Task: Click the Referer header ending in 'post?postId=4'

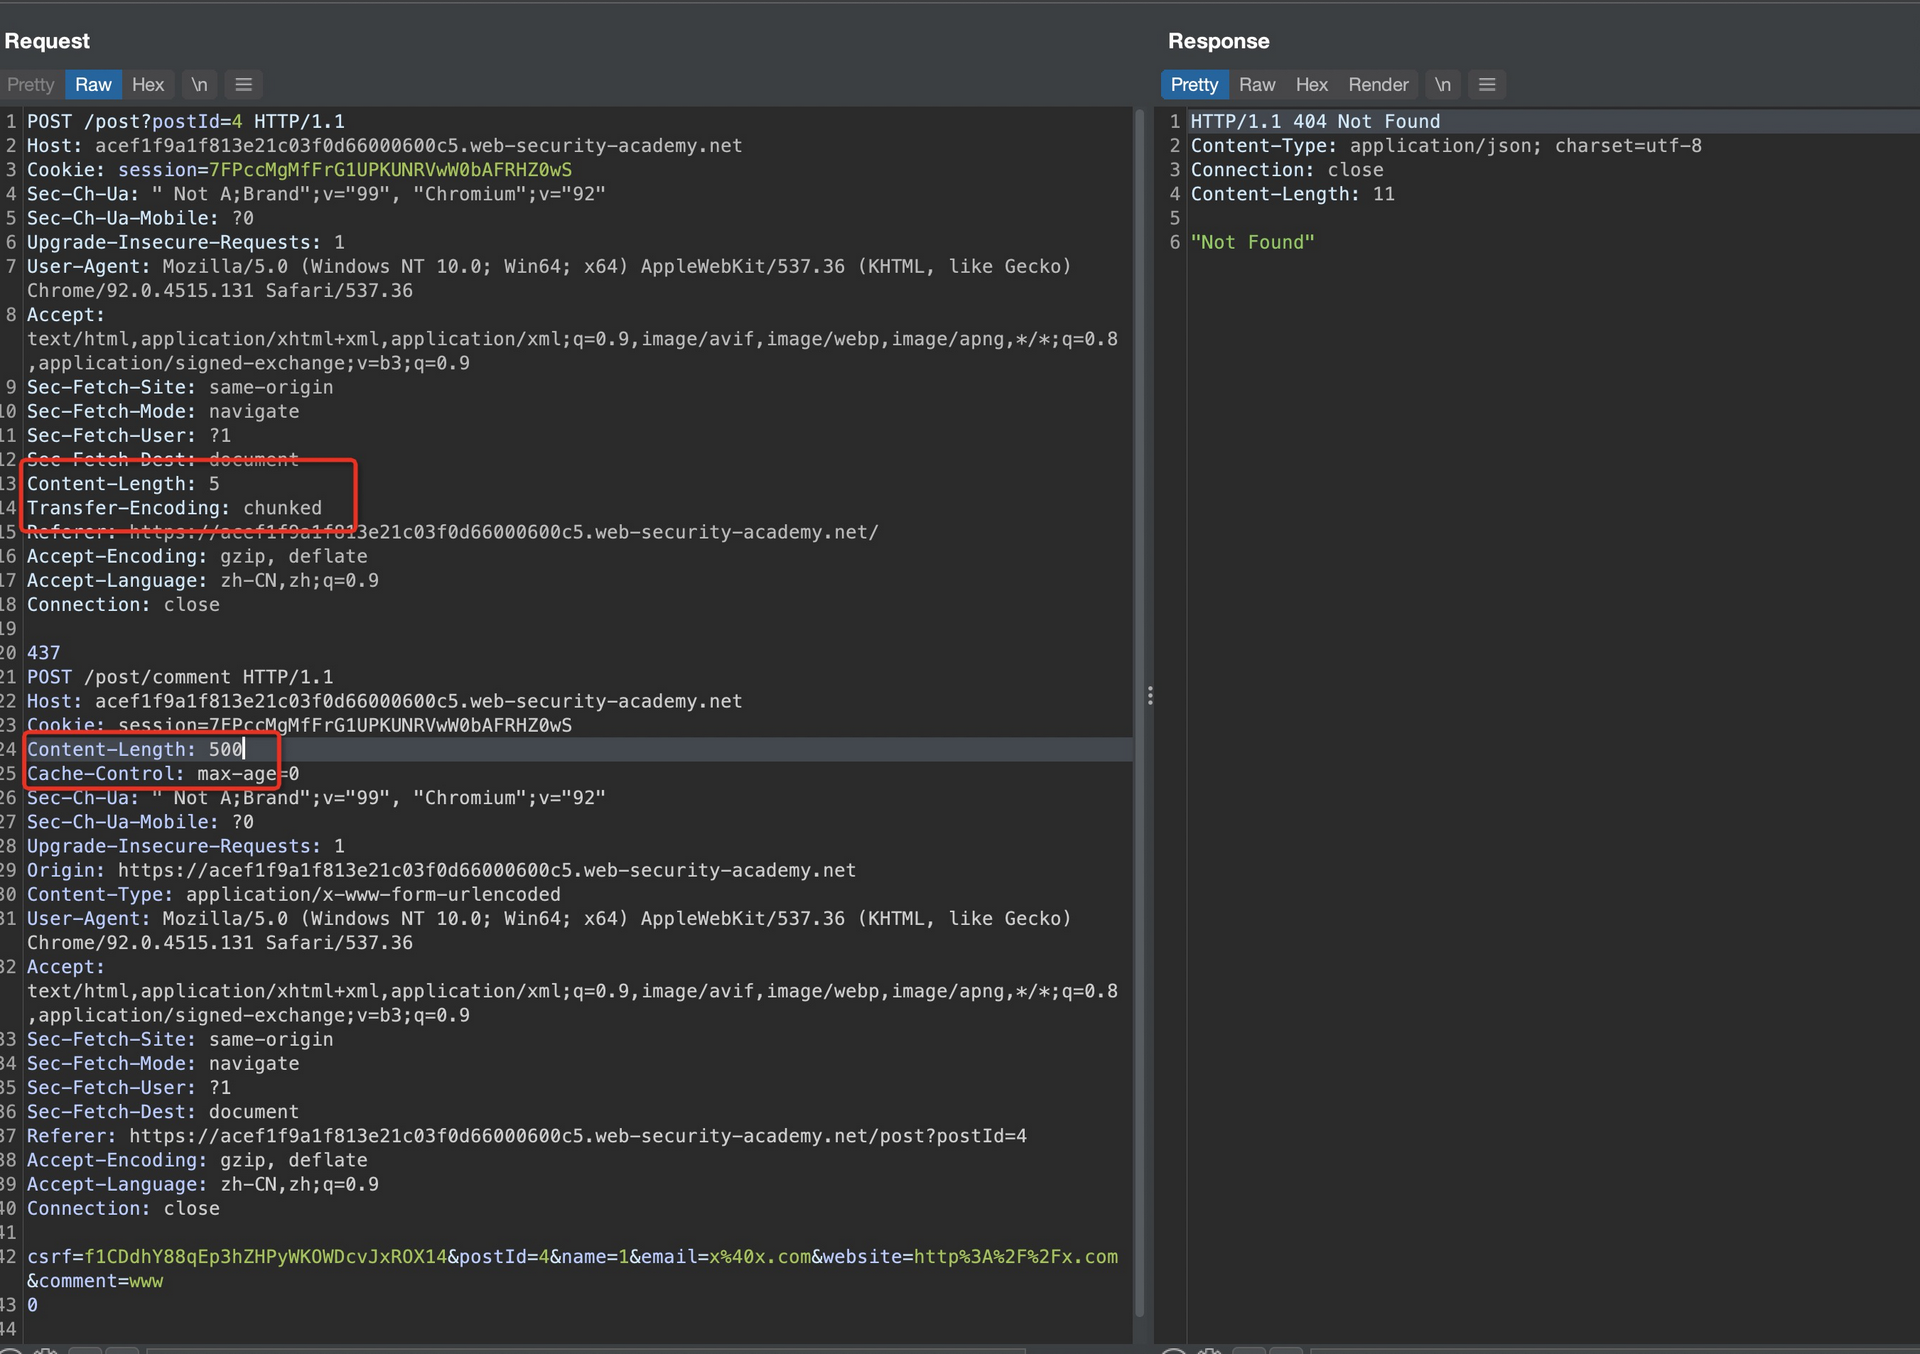Action: click(527, 1136)
